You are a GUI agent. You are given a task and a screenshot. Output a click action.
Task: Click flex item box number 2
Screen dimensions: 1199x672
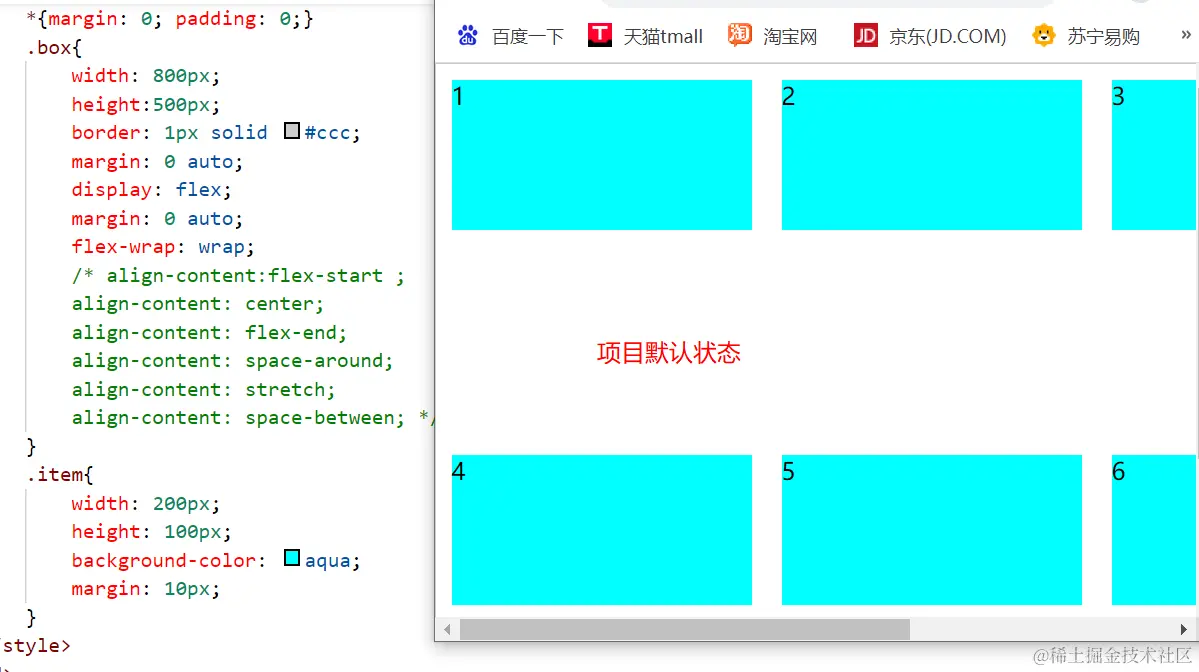(931, 154)
